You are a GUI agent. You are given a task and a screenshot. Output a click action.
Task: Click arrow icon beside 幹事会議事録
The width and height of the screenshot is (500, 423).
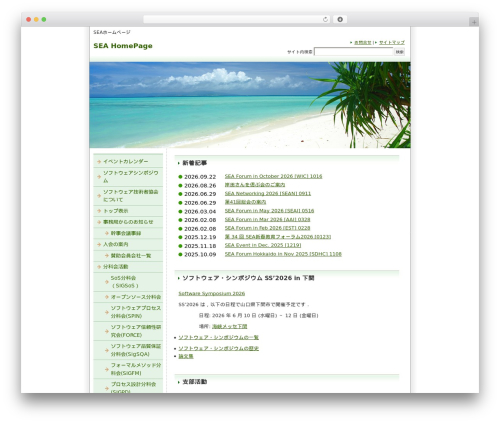(107, 233)
